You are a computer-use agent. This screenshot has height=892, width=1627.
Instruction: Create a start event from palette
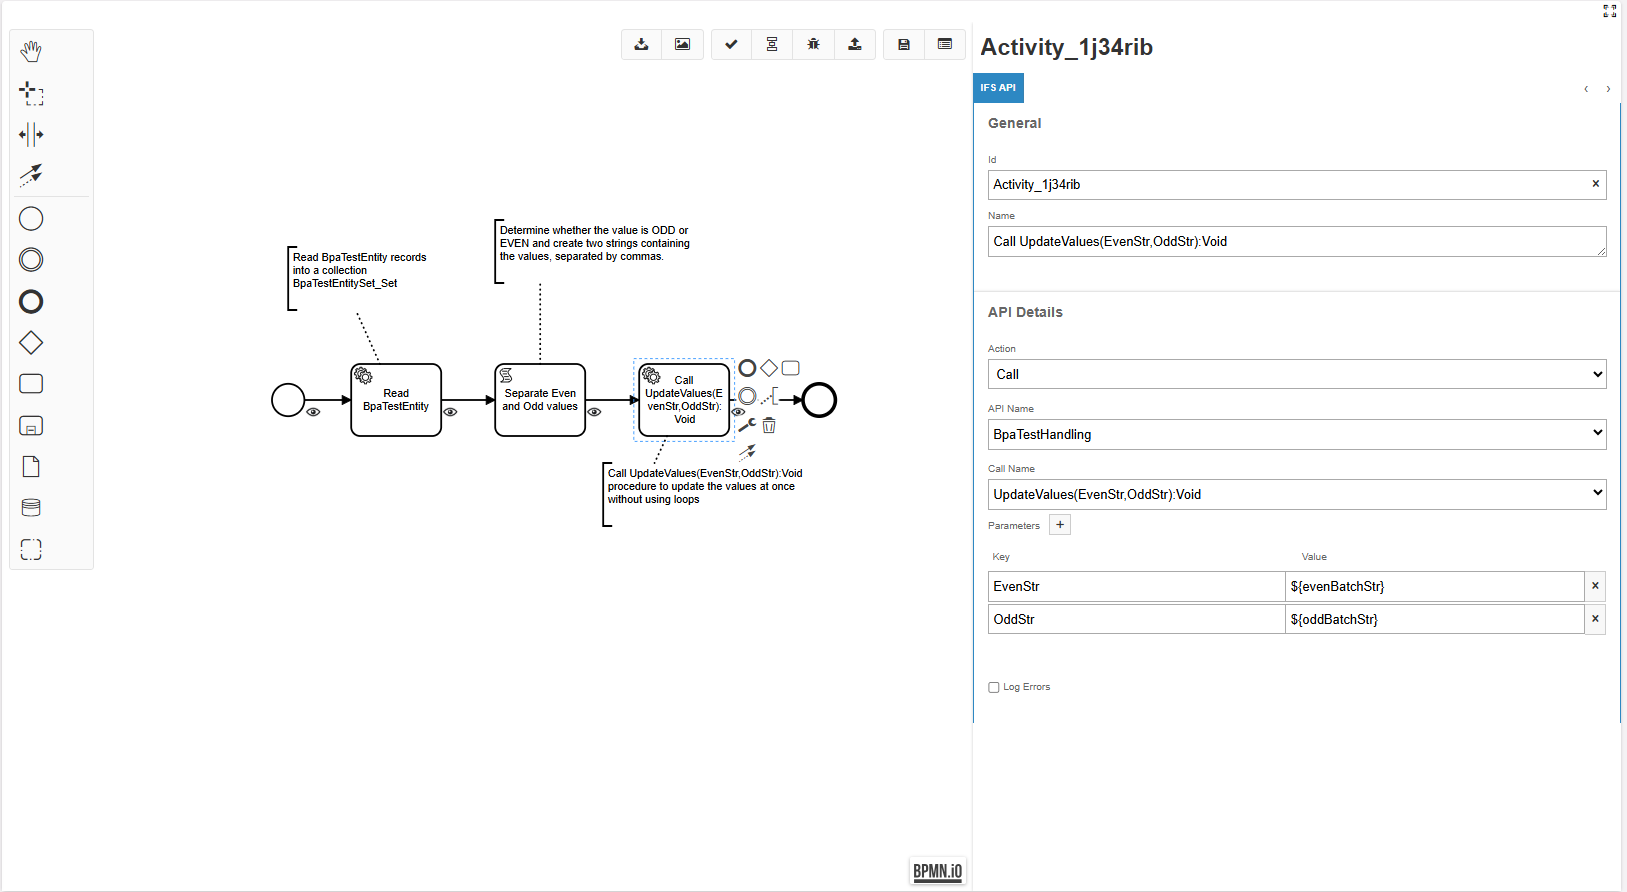click(x=31, y=218)
